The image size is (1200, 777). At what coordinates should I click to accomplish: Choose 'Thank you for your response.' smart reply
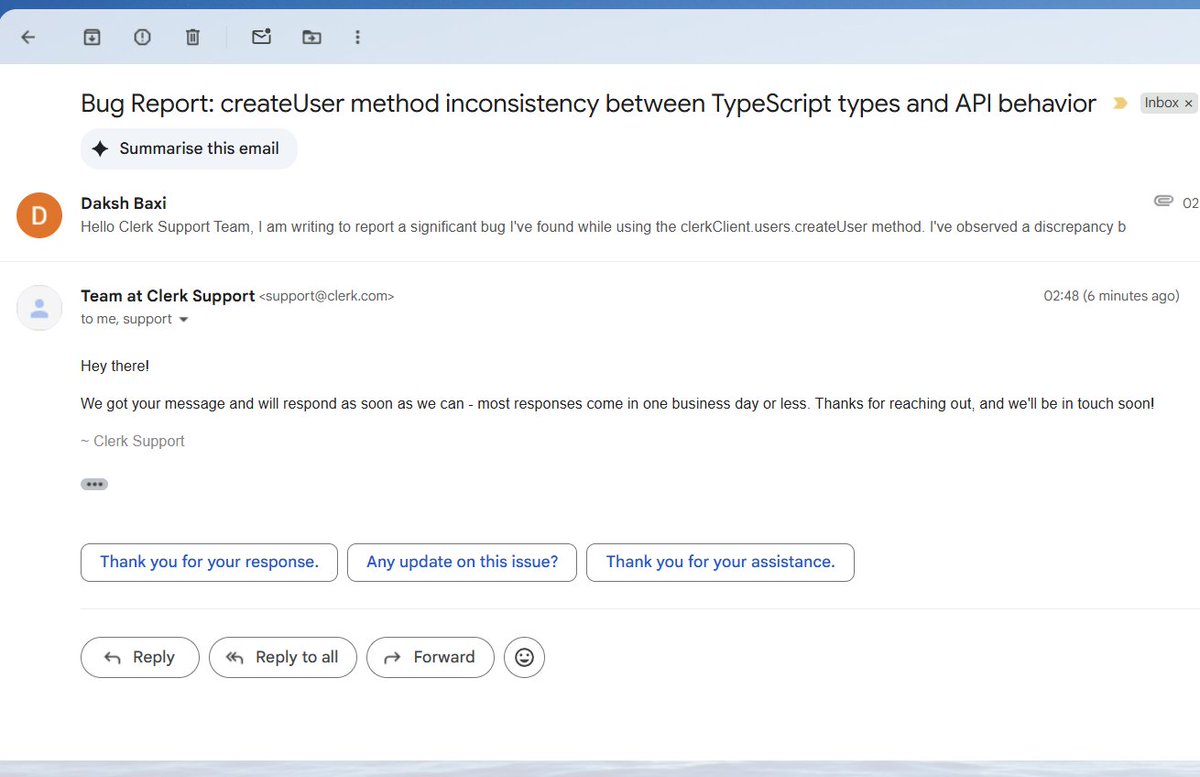tap(209, 562)
